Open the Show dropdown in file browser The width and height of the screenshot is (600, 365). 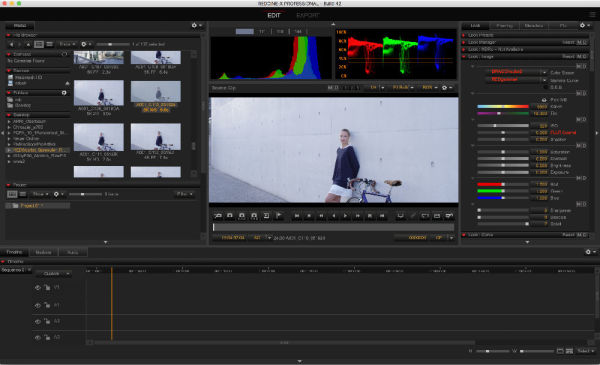[x=67, y=44]
